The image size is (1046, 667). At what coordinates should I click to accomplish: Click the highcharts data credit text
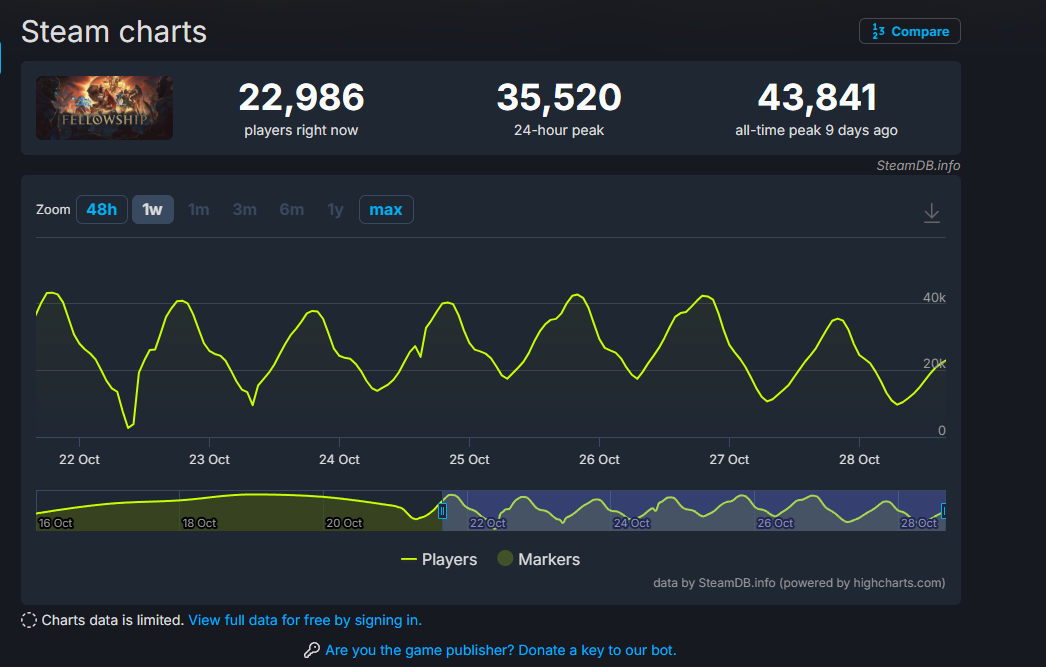[799, 583]
